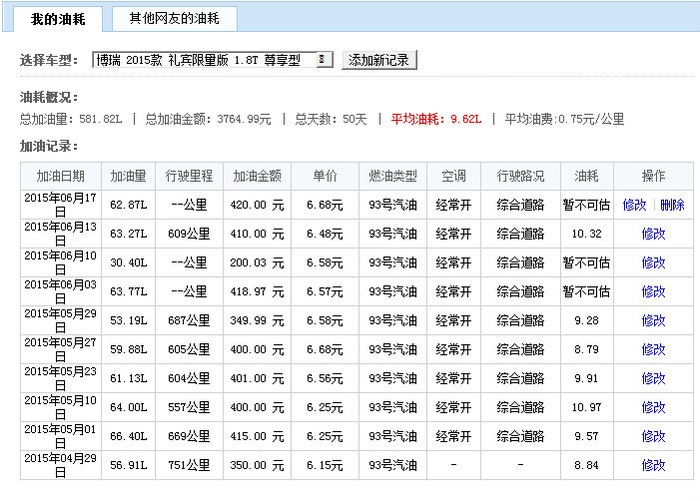Screen dimensions: 700x501
Task: Click 修改 for the 2015年06月17日 record
Action: (635, 205)
